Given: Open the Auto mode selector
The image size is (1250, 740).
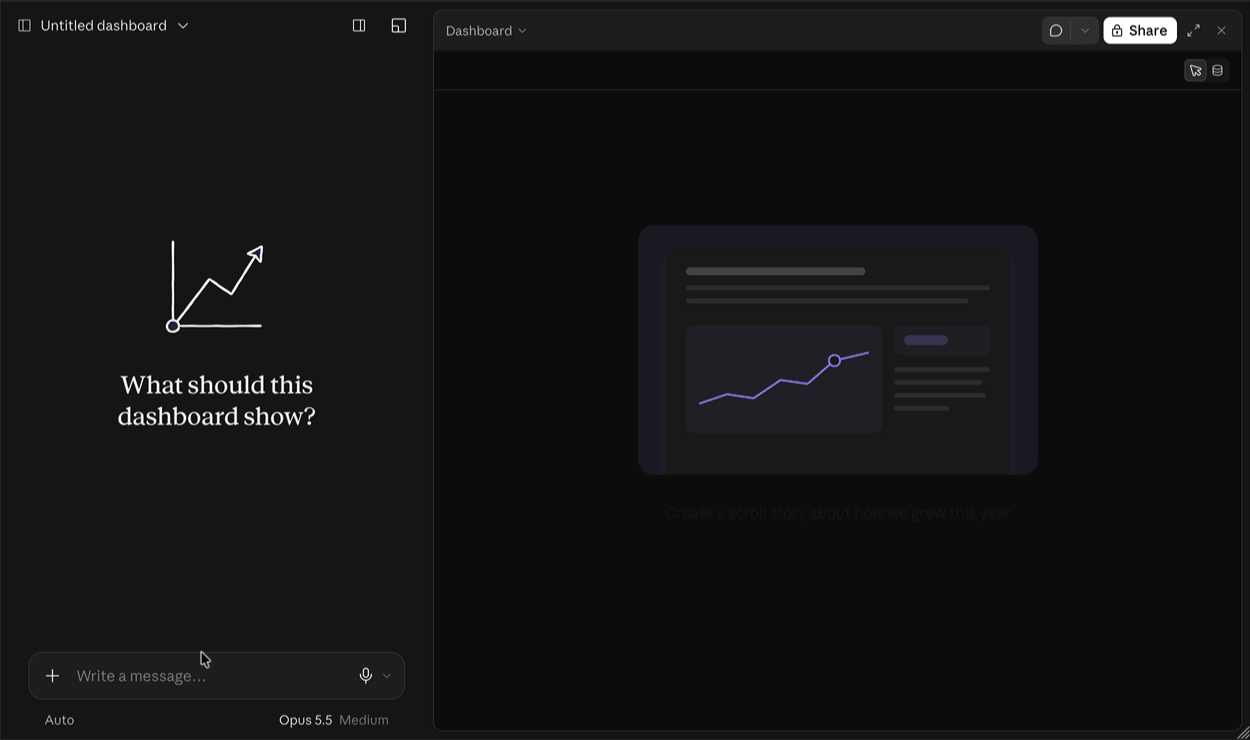Looking at the screenshot, I should (59, 720).
